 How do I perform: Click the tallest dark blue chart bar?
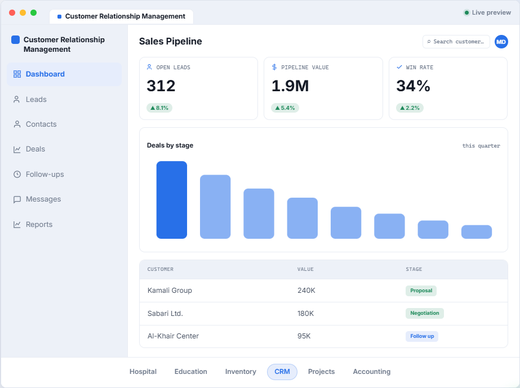coord(172,200)
